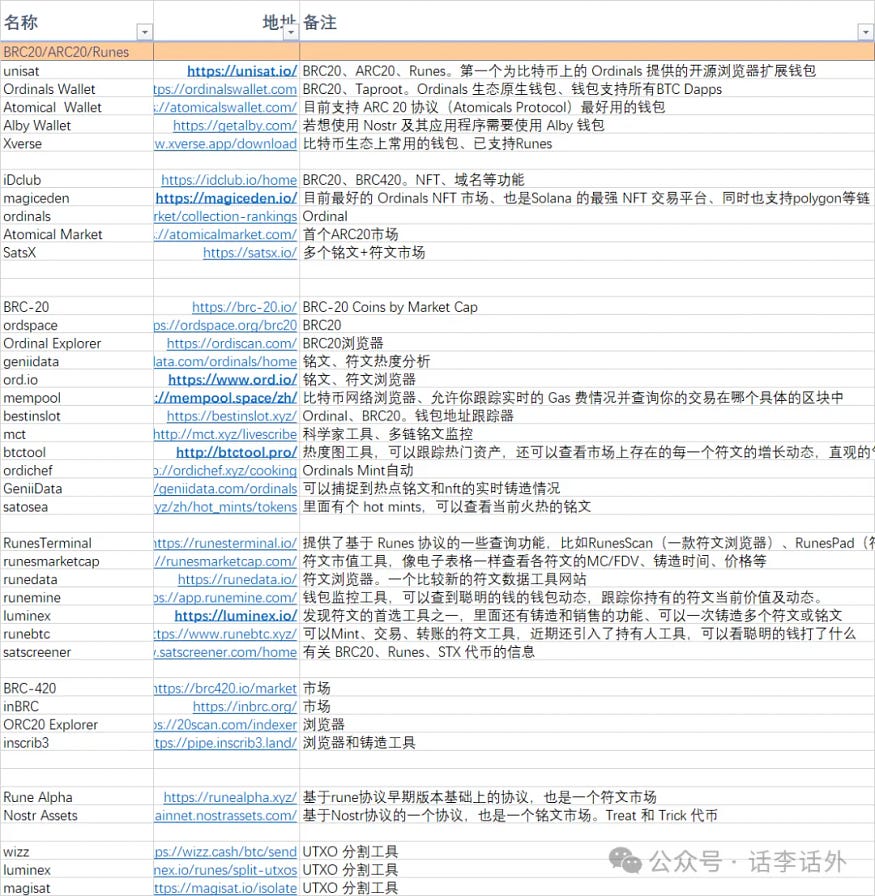Open the app.runemine.com link
The height and width of the screenshot is (896, 875).
225,598
